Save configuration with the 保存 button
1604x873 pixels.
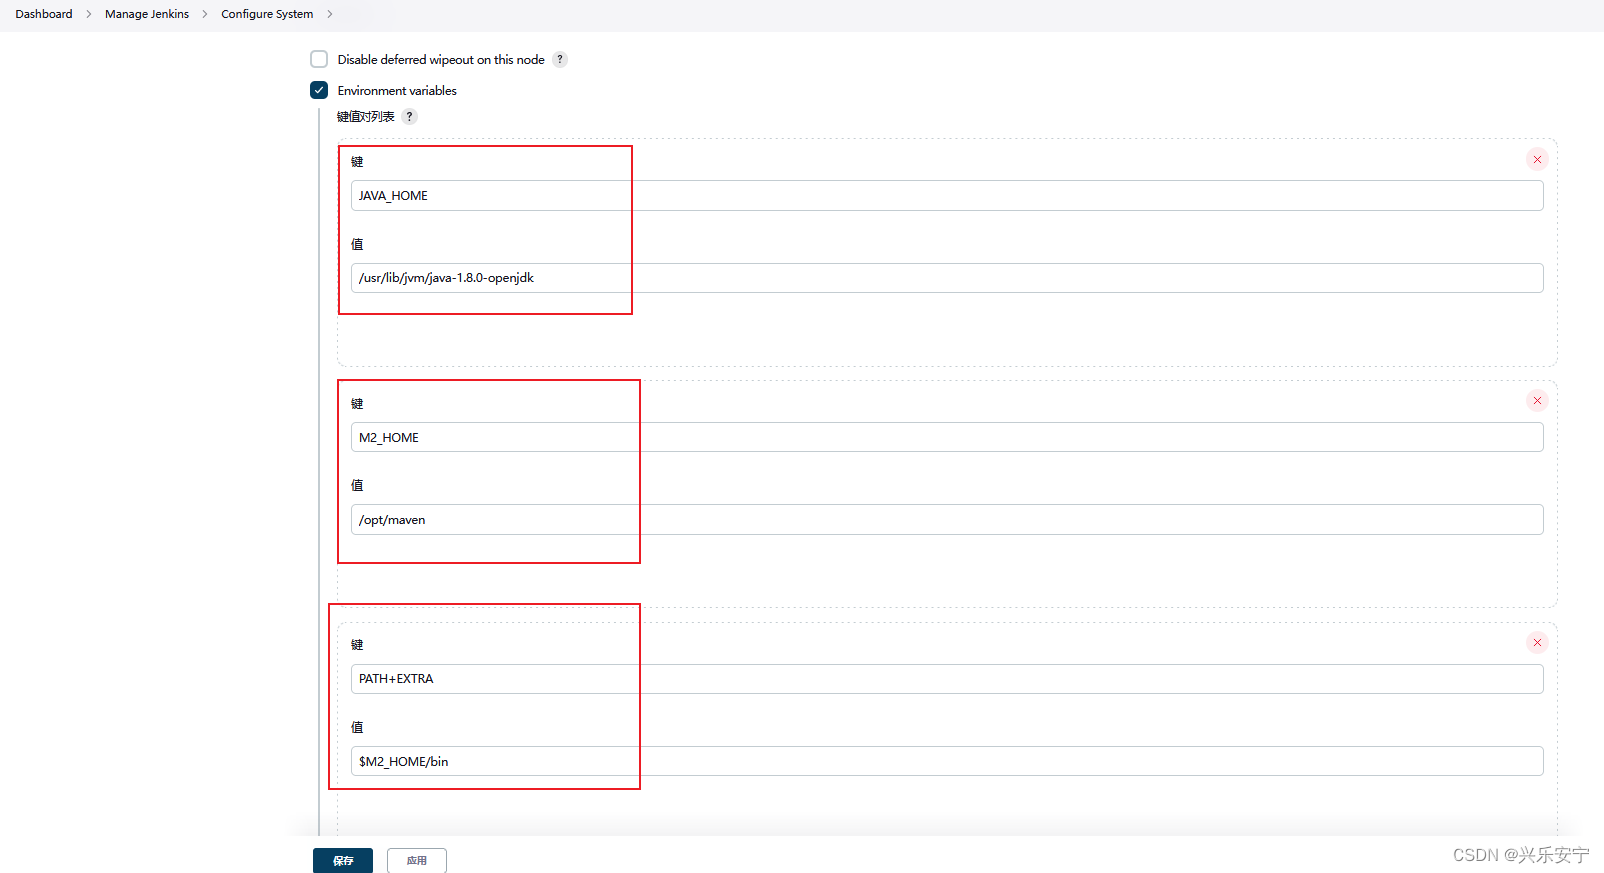[343, 860]
